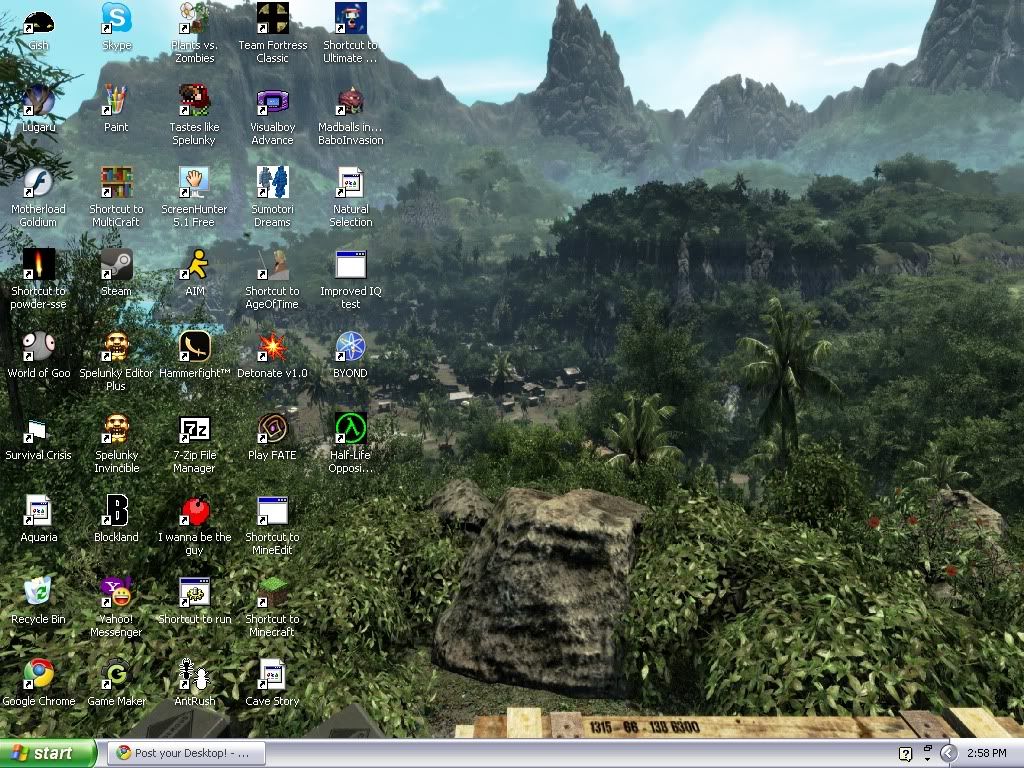Viewport: 1024px width, 768px height.
Task: Click the Detonate v1.0 icon
Action: click(272, 347)
